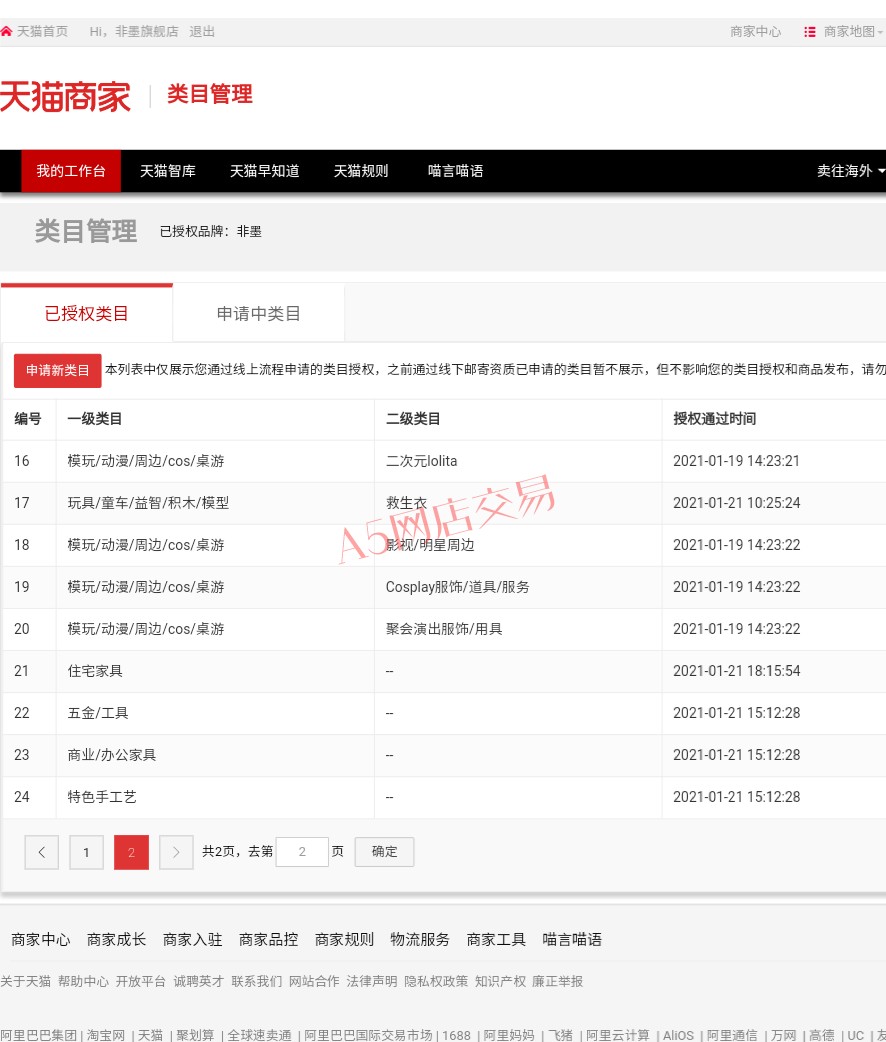The image size is (886, 1042).
Task: Open 喵言喵语 in the black navigation bar
Action: [455, 171]
